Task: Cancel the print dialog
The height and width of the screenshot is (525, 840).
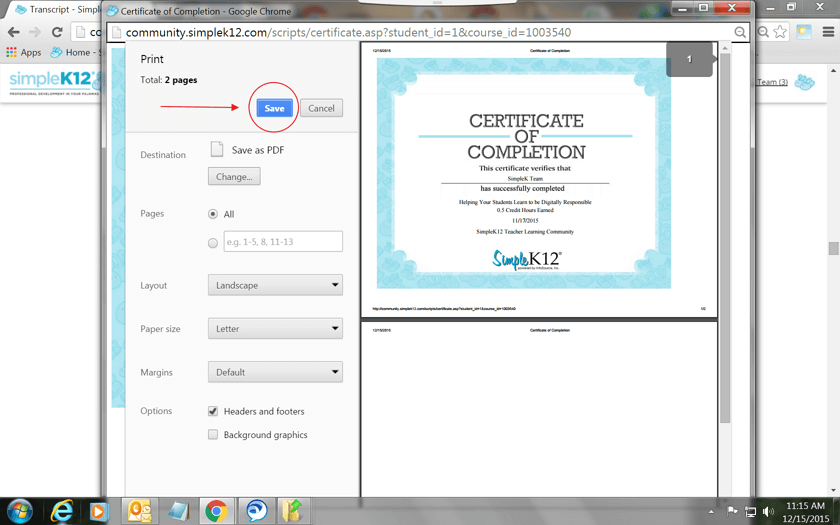Action: tap(321, 108)
